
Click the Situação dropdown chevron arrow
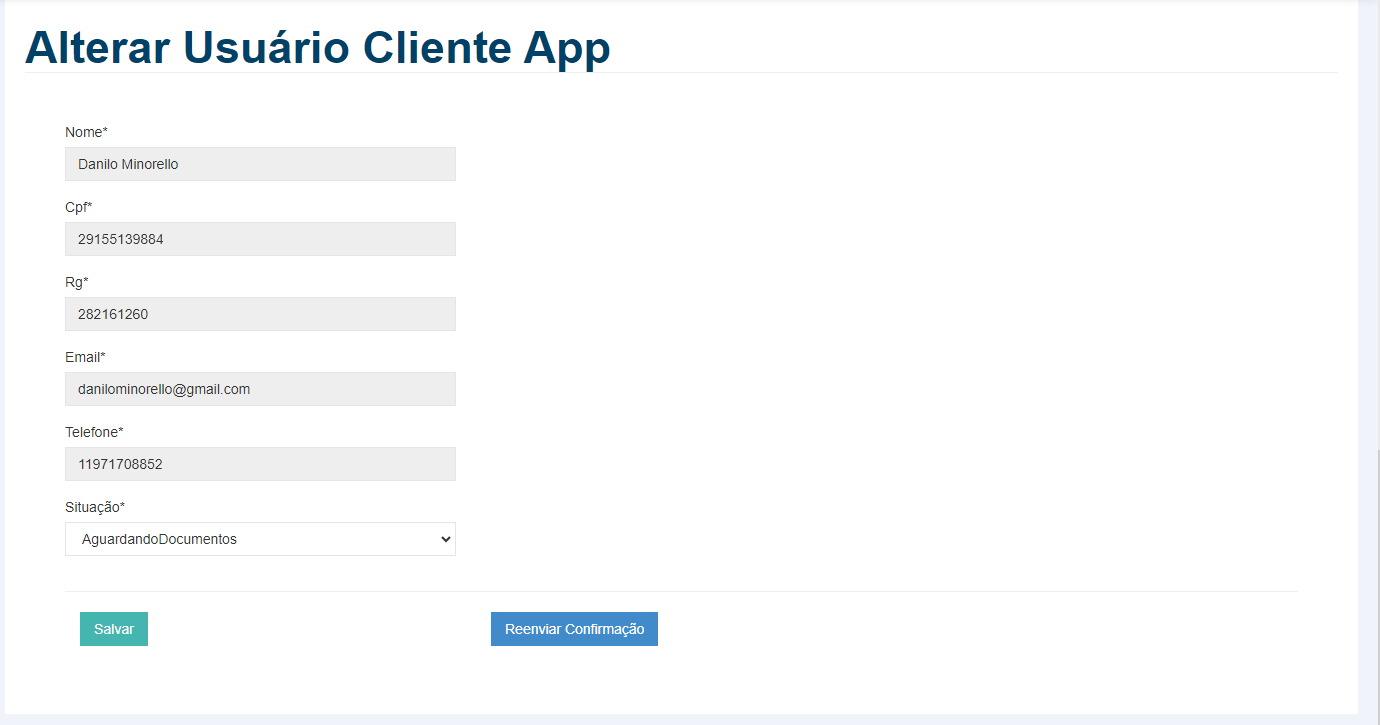pyautogui.click(x=445, y=539)
